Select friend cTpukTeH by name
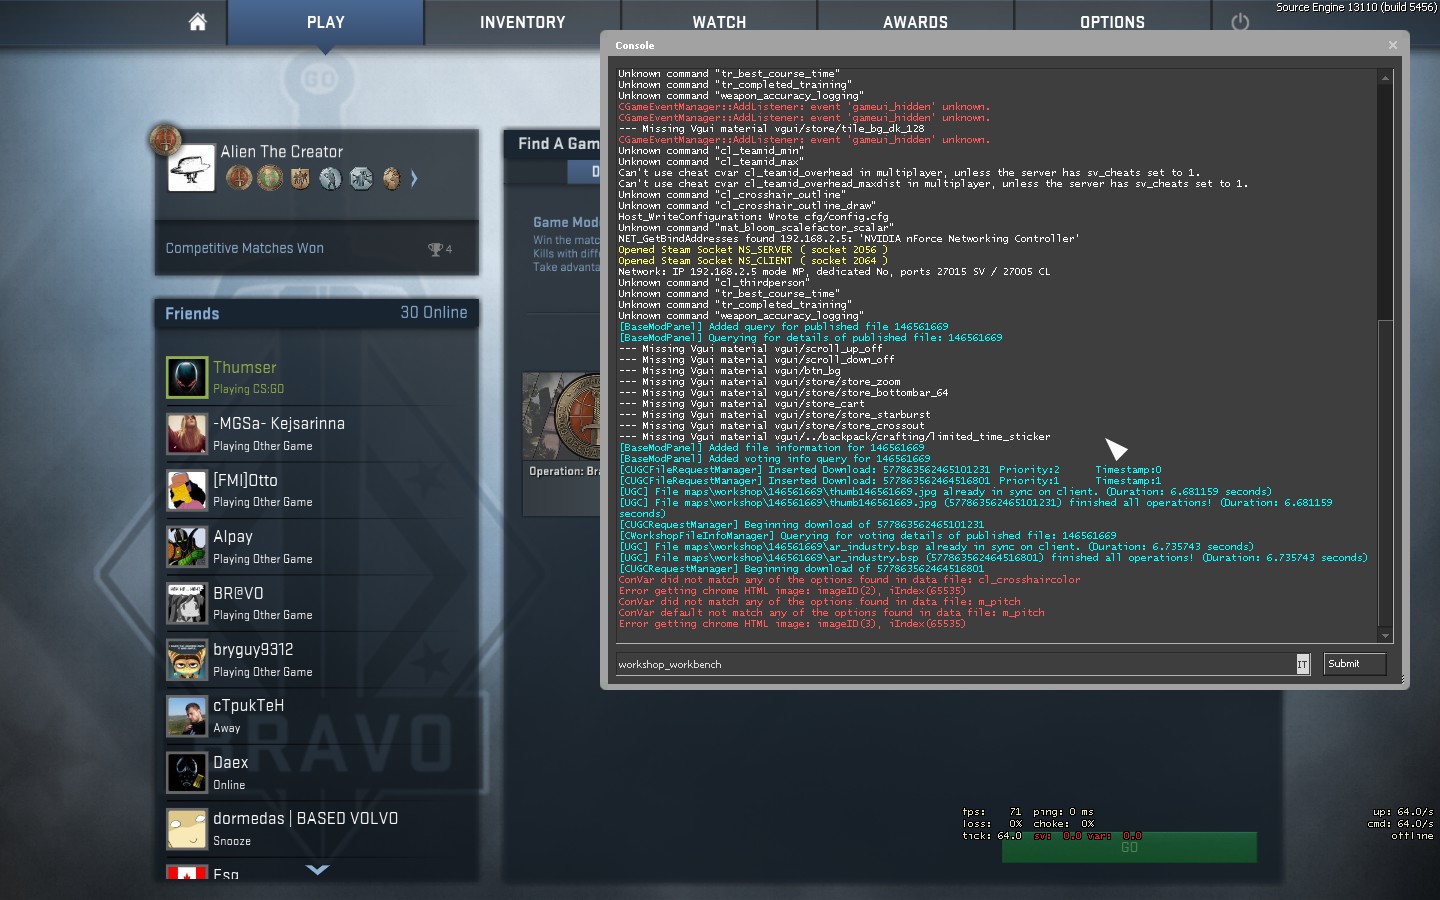Viewport: 1440px width, 900px height. [x=249, y=706]
